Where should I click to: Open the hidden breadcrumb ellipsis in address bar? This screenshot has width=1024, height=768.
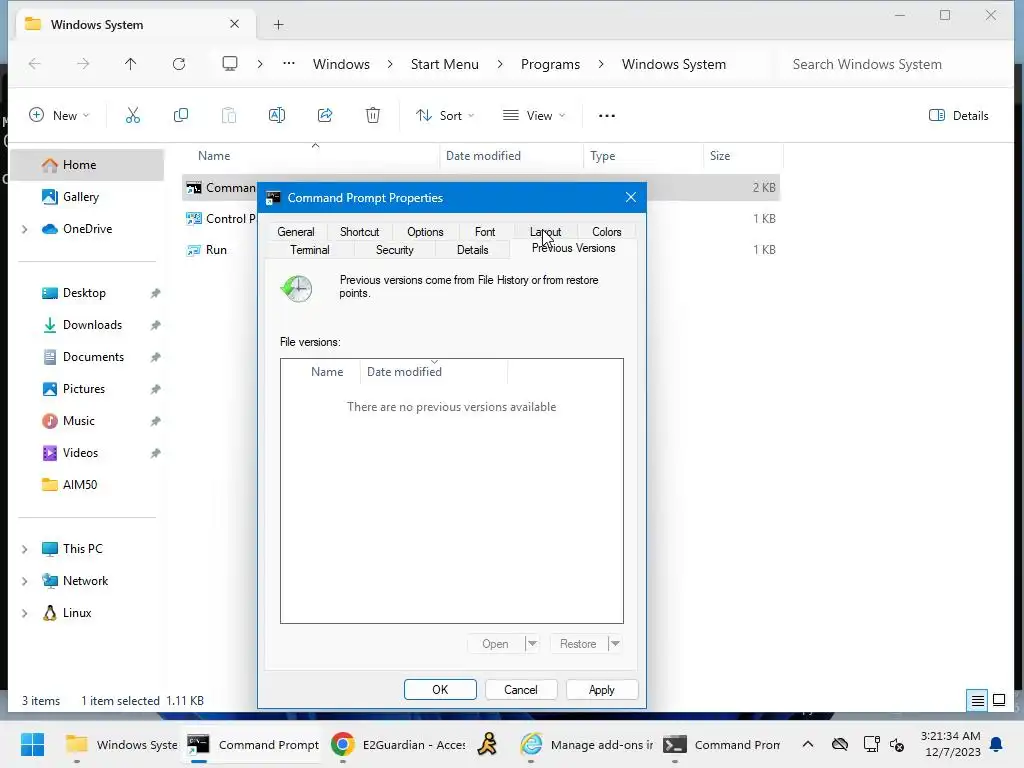289,64
